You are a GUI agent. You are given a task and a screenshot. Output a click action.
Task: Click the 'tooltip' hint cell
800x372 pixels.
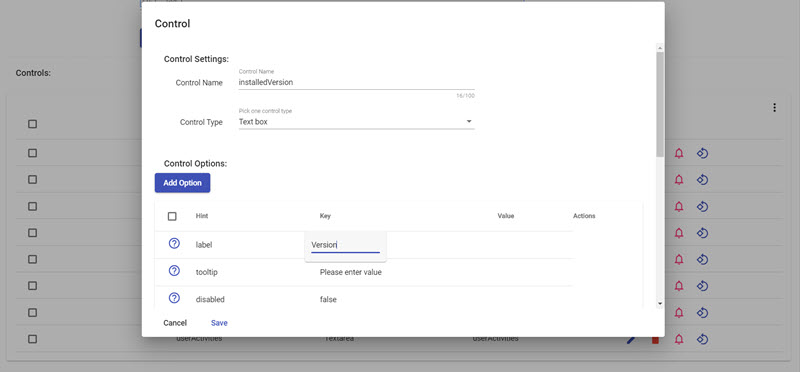(x=207, y=272)
